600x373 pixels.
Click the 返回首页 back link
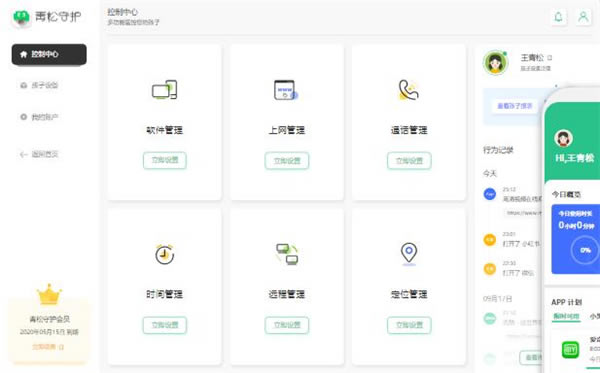pos(39,154)
